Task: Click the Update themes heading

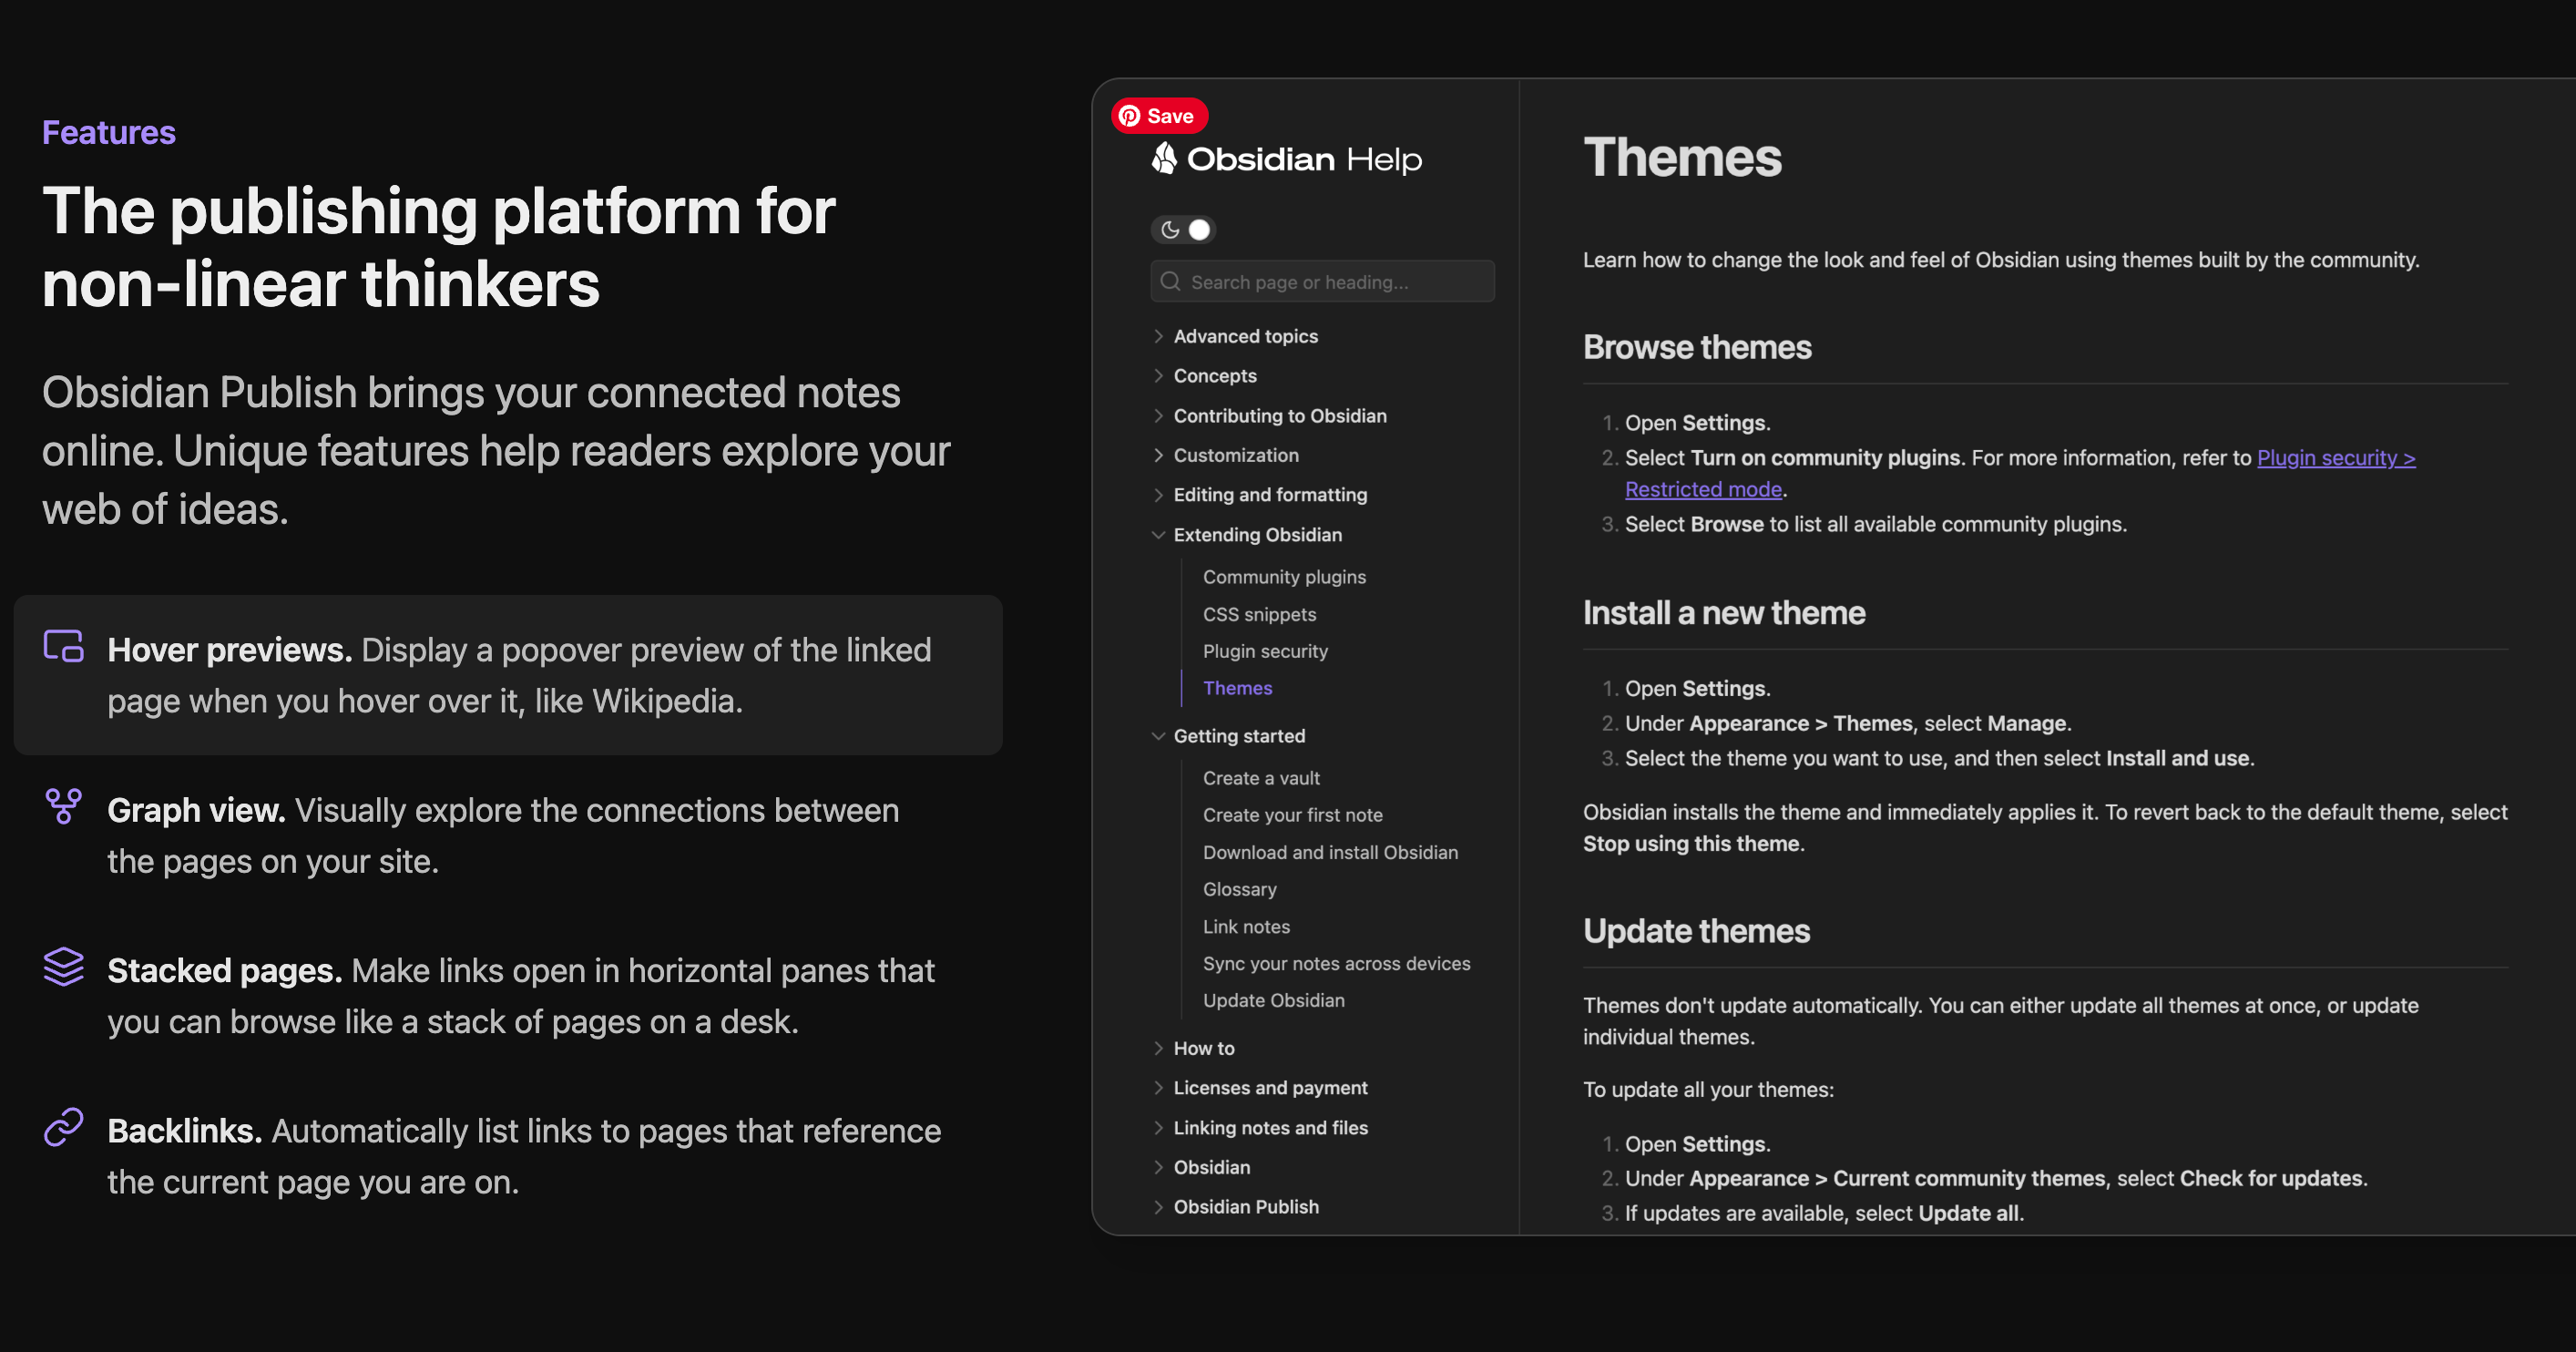Action: point(1696,931)
